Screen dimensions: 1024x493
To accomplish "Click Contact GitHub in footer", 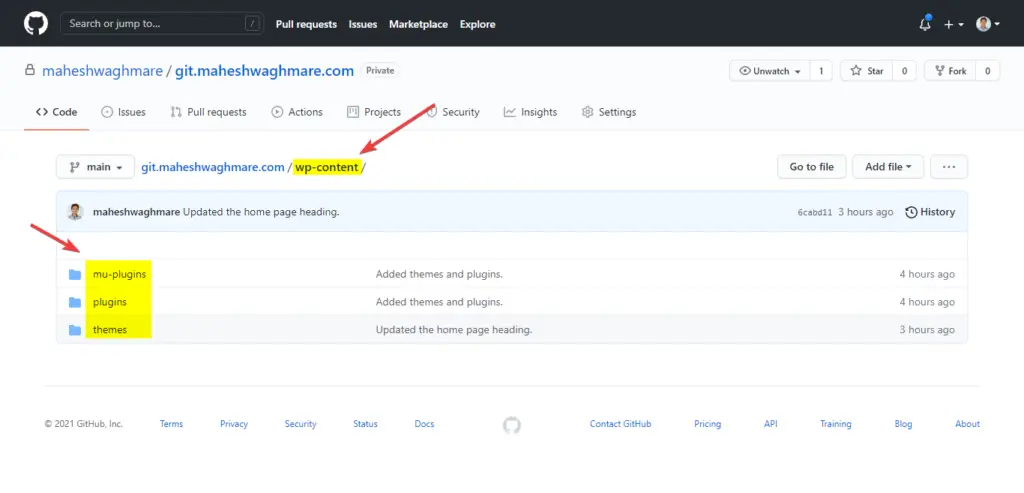I will [620, 424].
